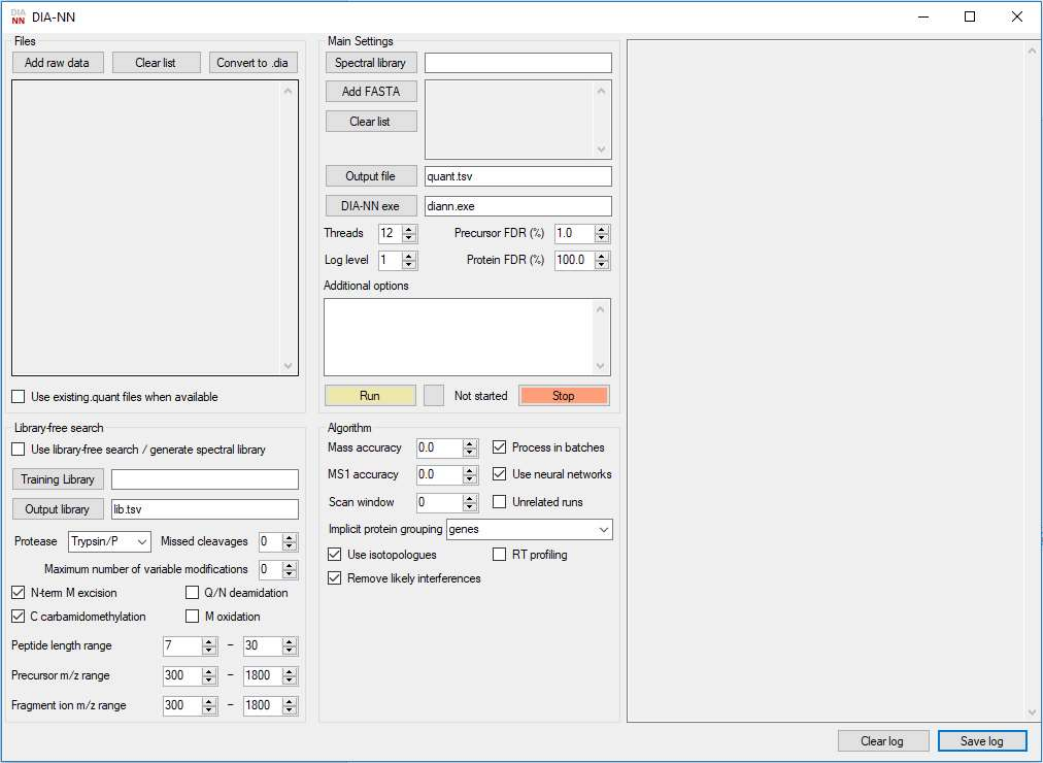Click the FASTA list scrollbar
Viewport: 1043px width, 763px height.
click(x=602, y=120)
